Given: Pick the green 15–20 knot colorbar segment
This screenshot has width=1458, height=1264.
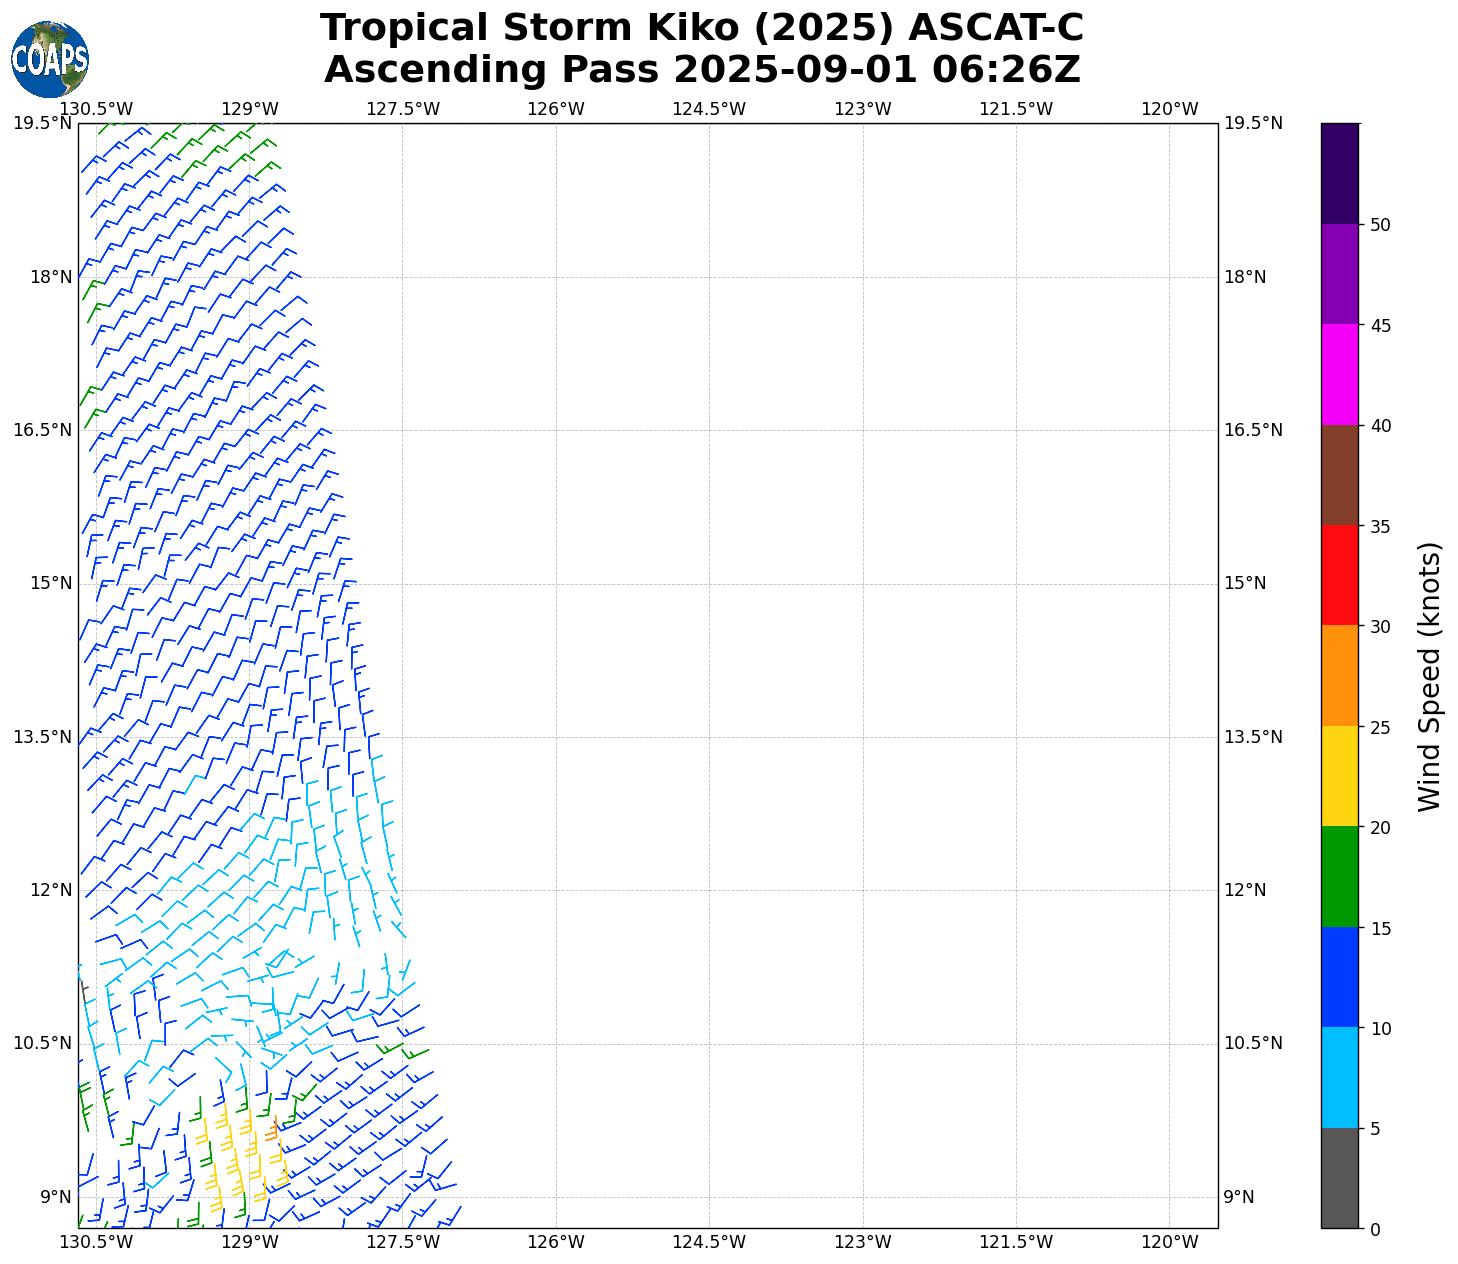Looking at the screenshot, I should 1339,876.
